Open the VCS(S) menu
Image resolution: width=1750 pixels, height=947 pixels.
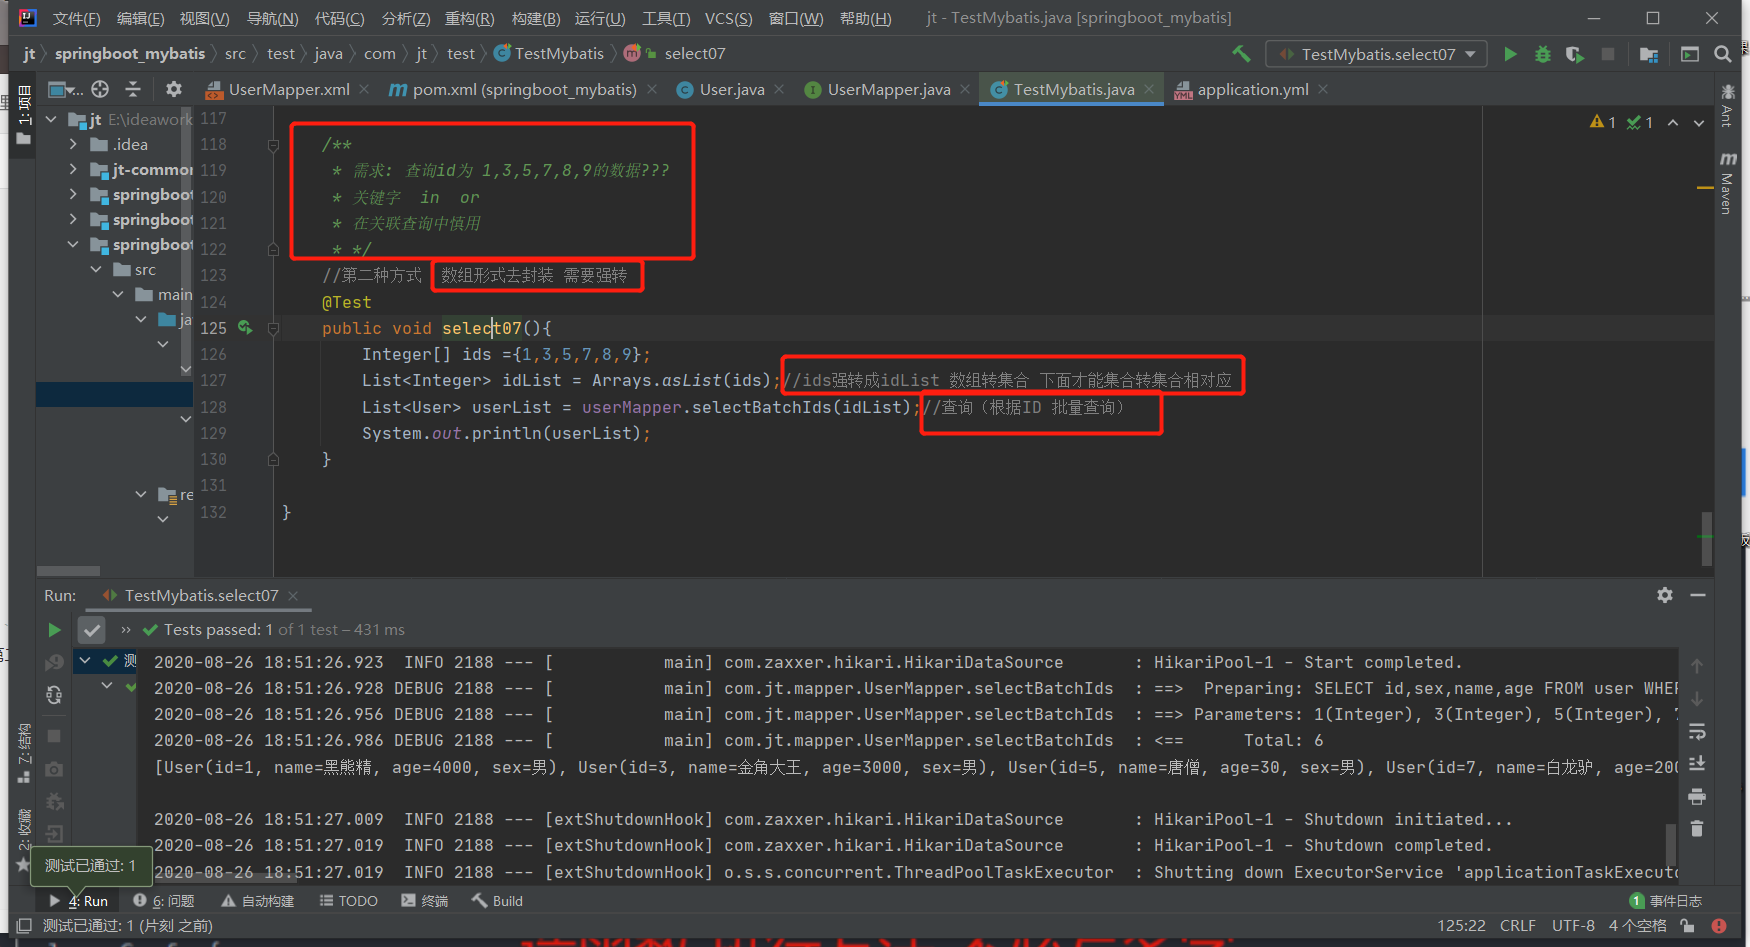click(728, 18)
